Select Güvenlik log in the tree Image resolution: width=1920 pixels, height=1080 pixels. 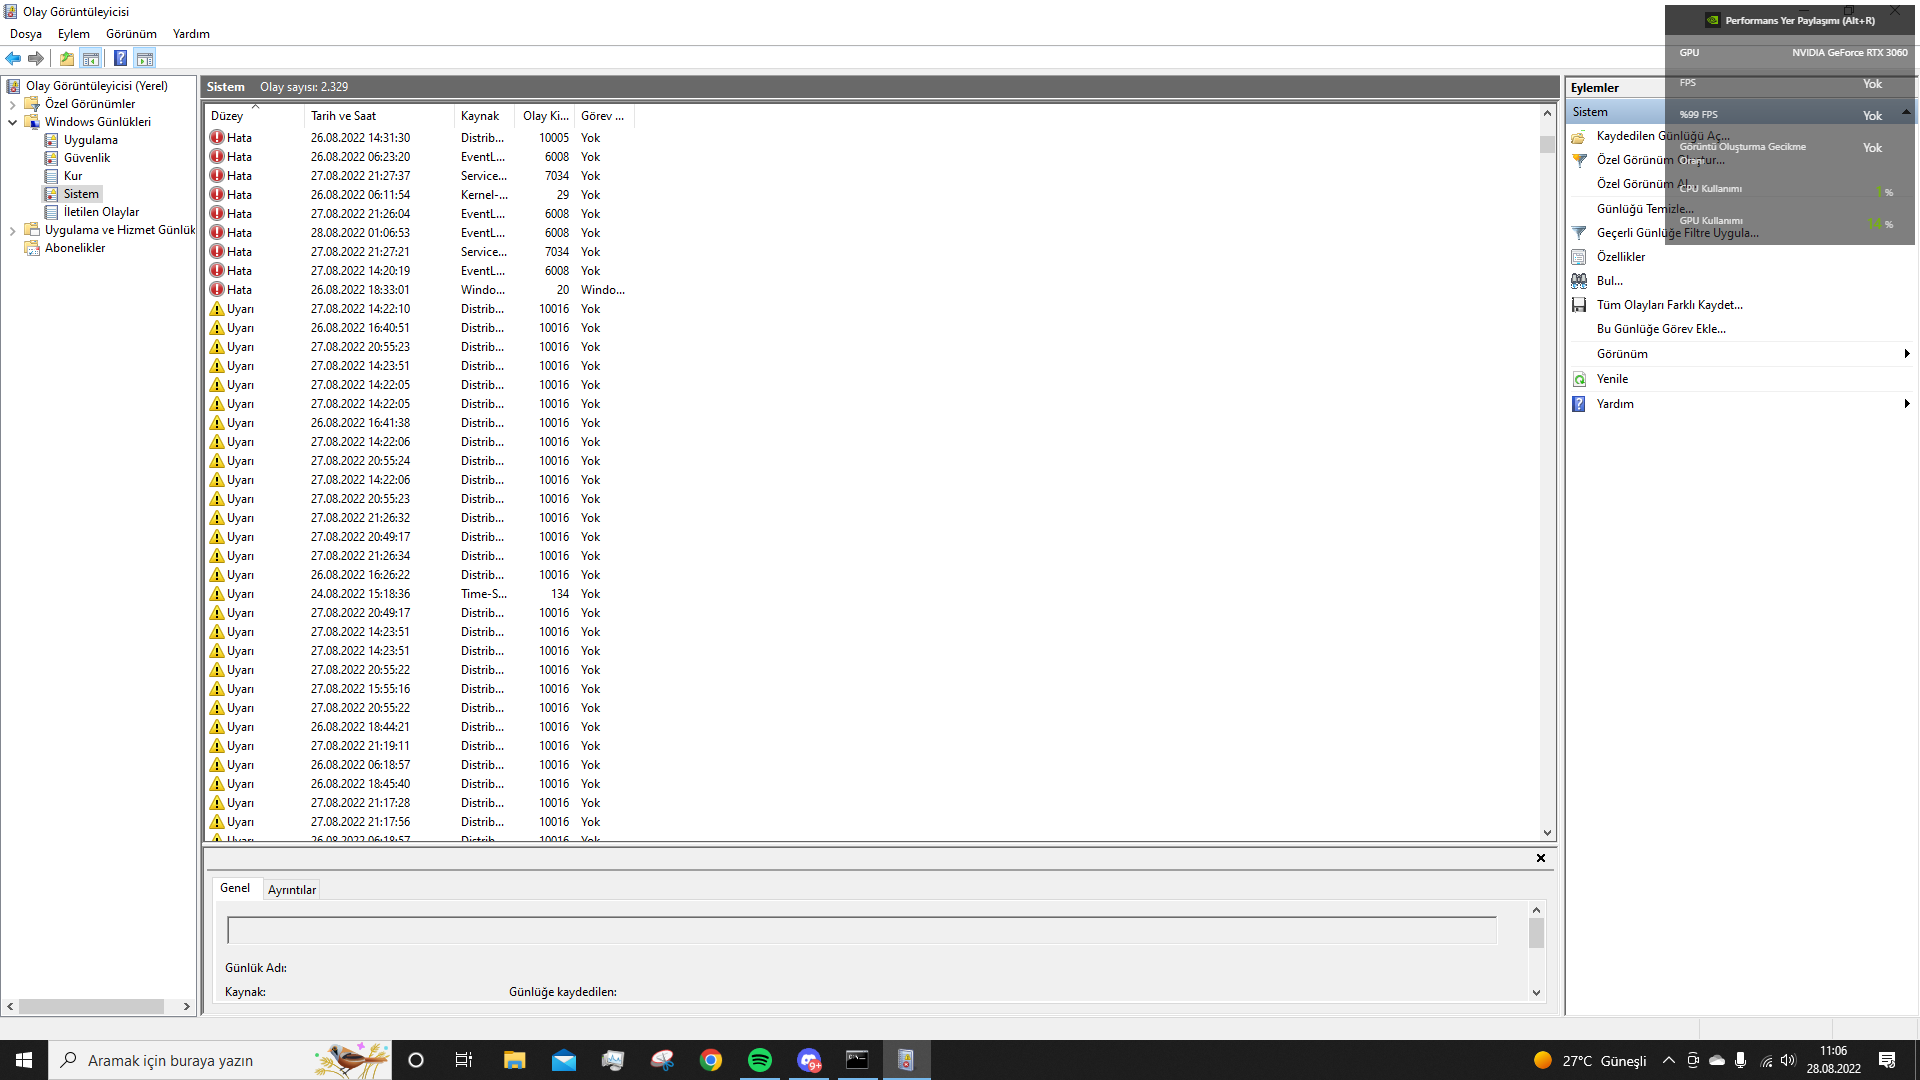(x=87, y=158)
